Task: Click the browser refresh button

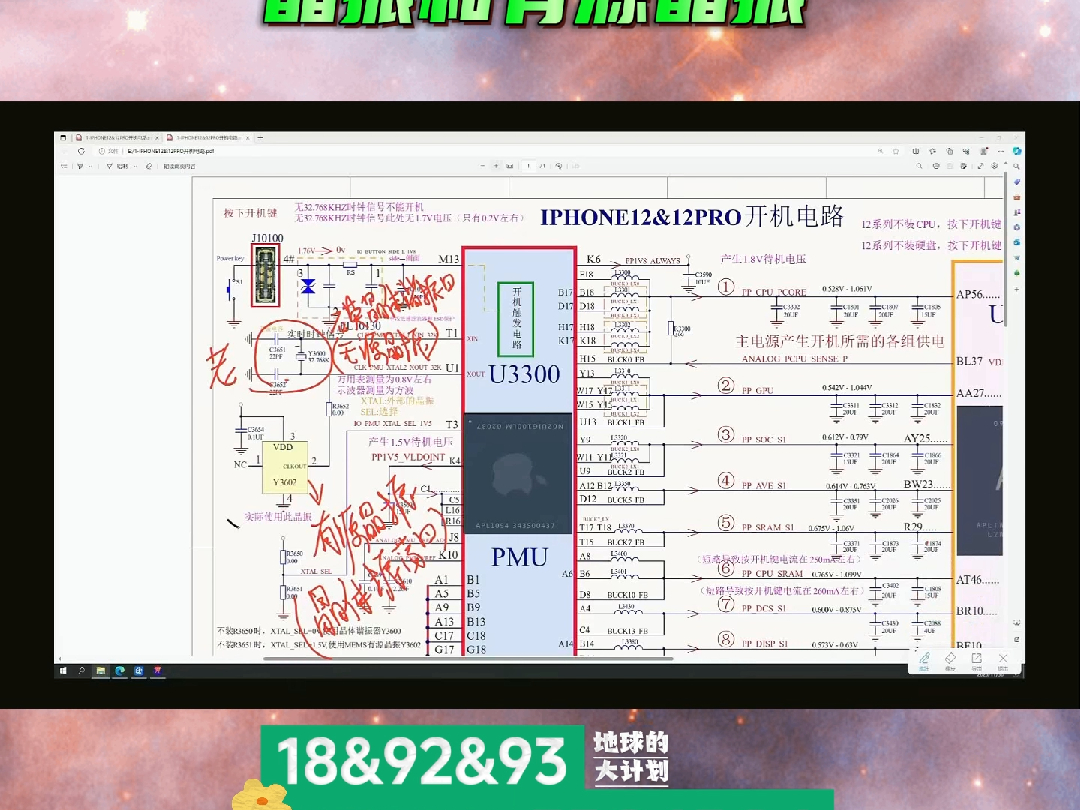Action: [x=81, y=151]
